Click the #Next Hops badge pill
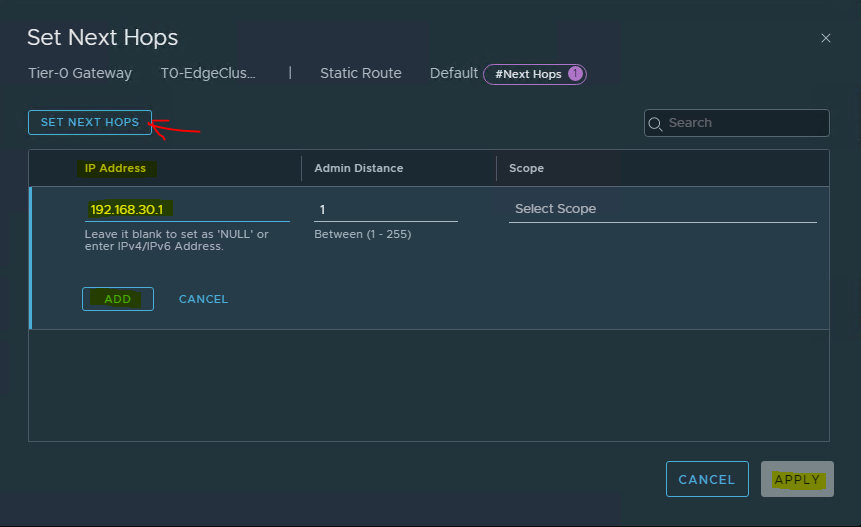This screenshot has height=527, width=861. pos(535,74)
